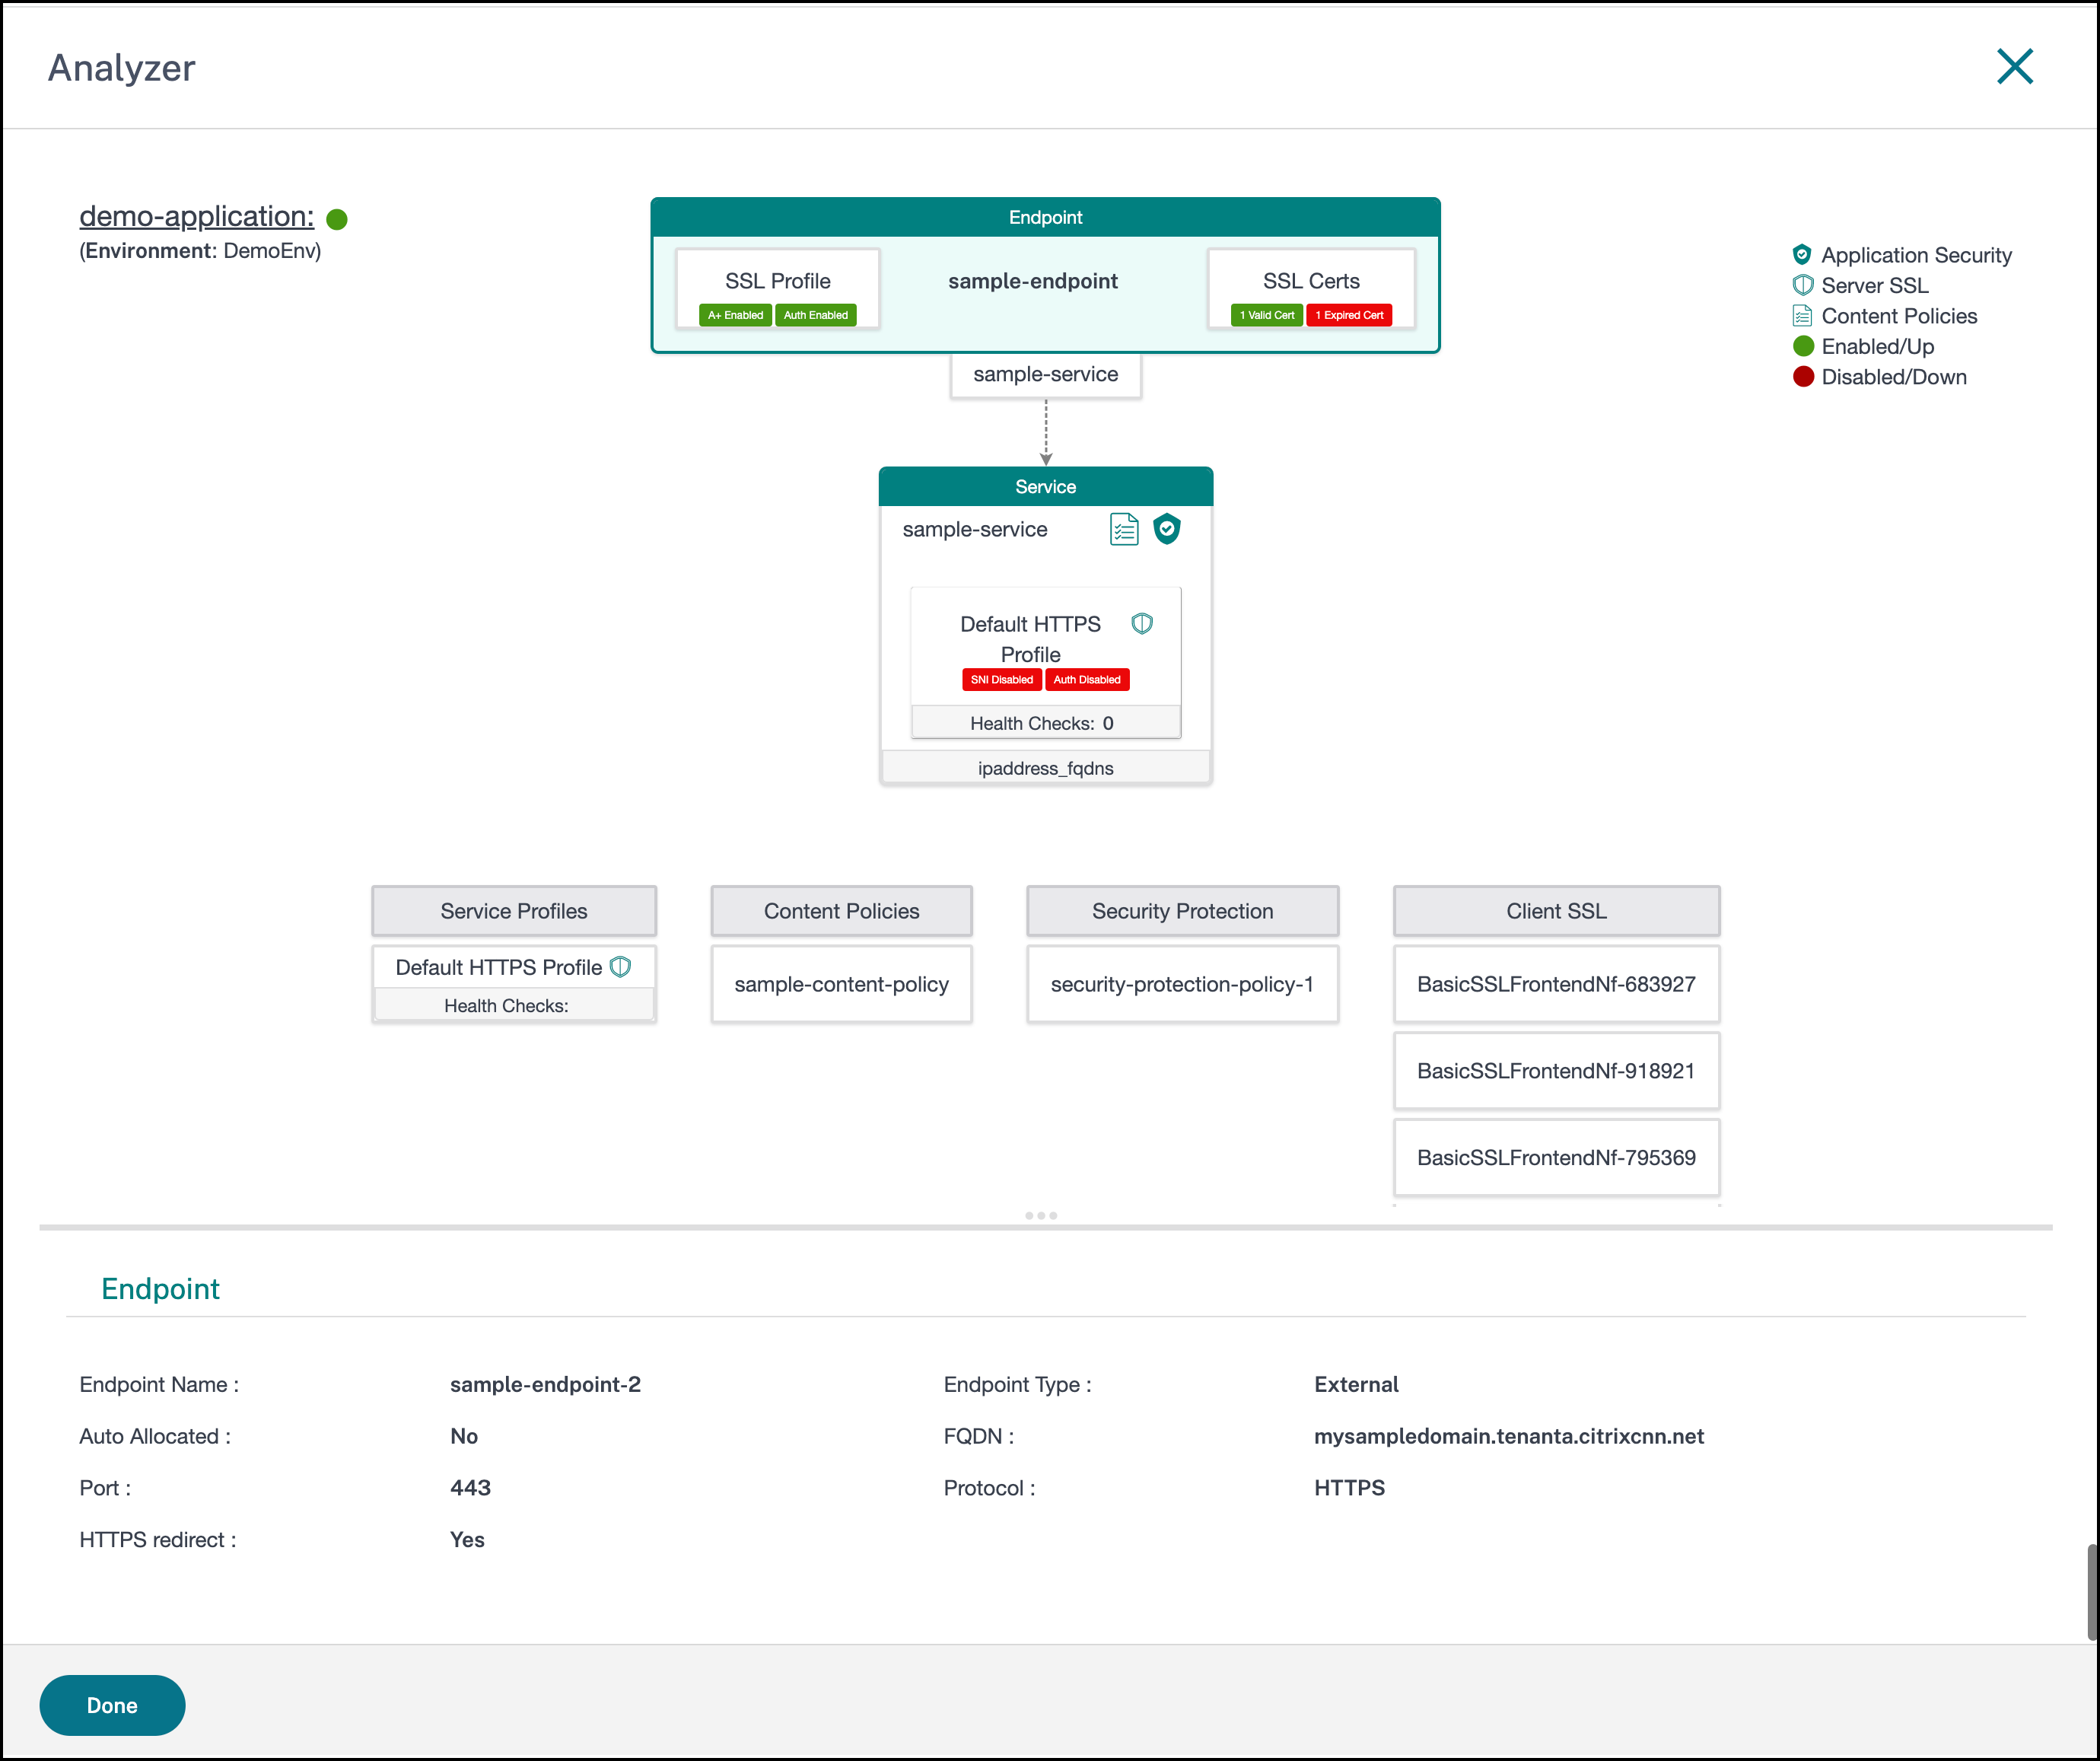The width and height of the screenshot is (2100, 1761).
Task: Click the ipaddress_fqdns row in the Service box
Action: click(x=1045, y=768)
